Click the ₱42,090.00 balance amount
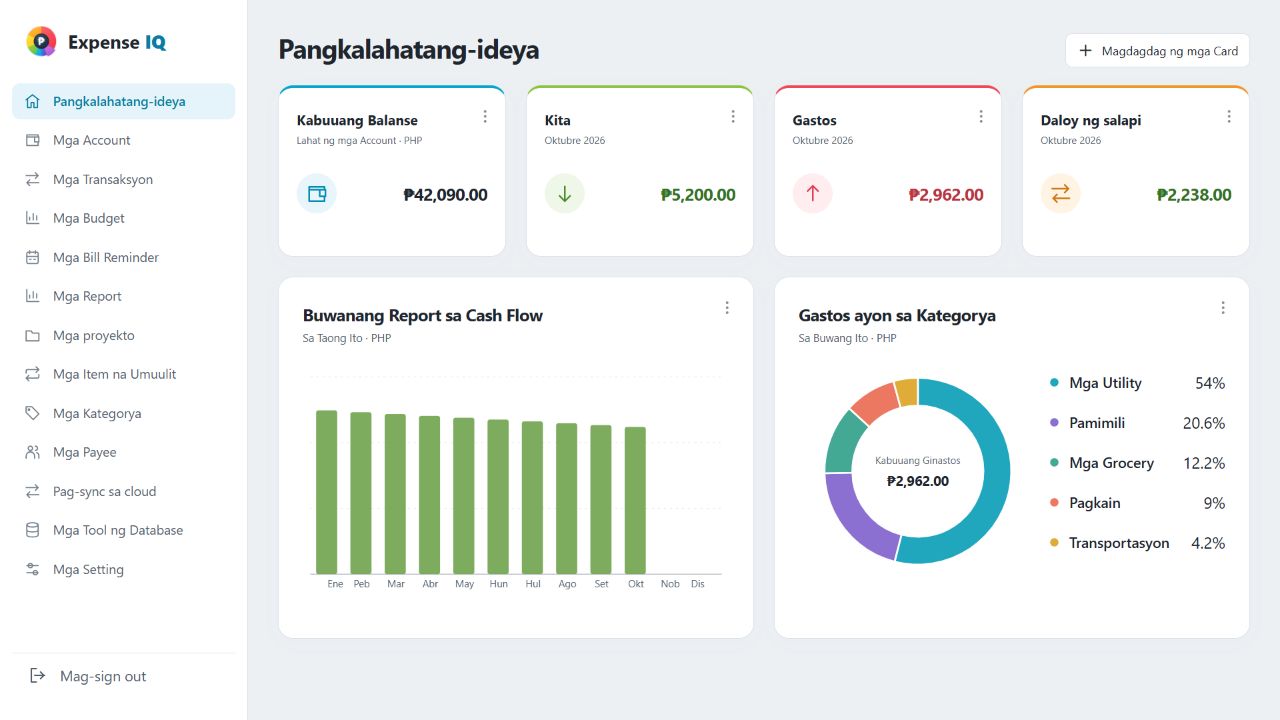The height and width of the screenshot is (720, 1280). click(445, 195)
